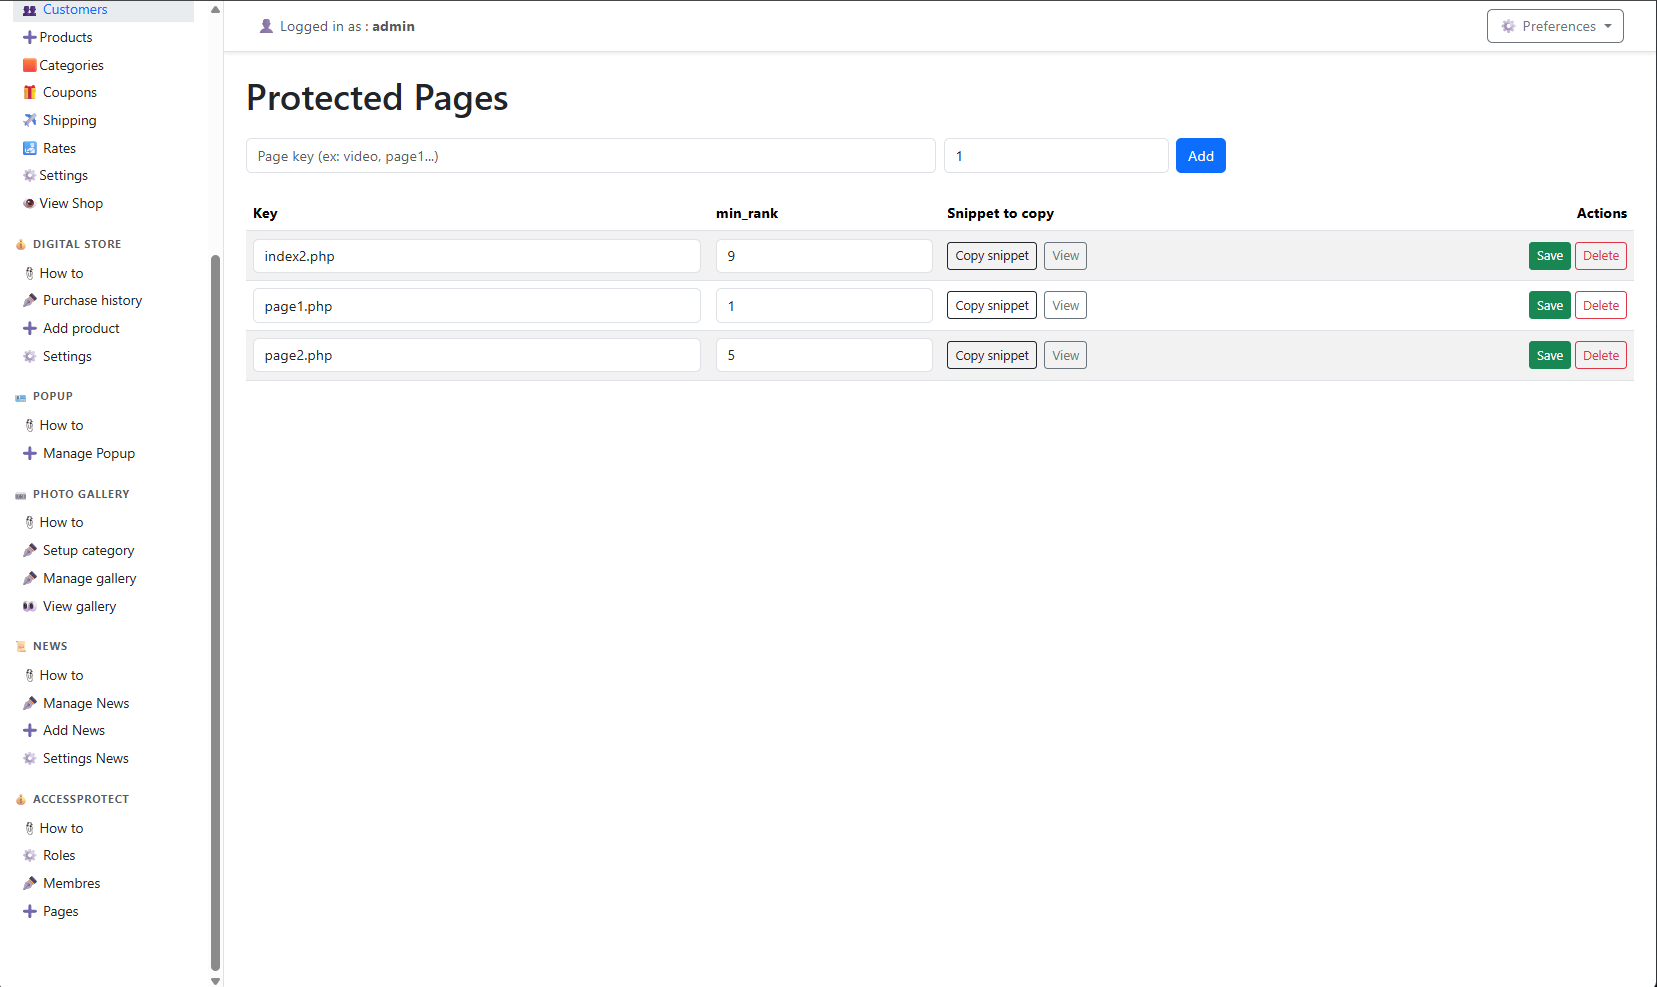View the page1.php protected page

[x=1066, y=306]
